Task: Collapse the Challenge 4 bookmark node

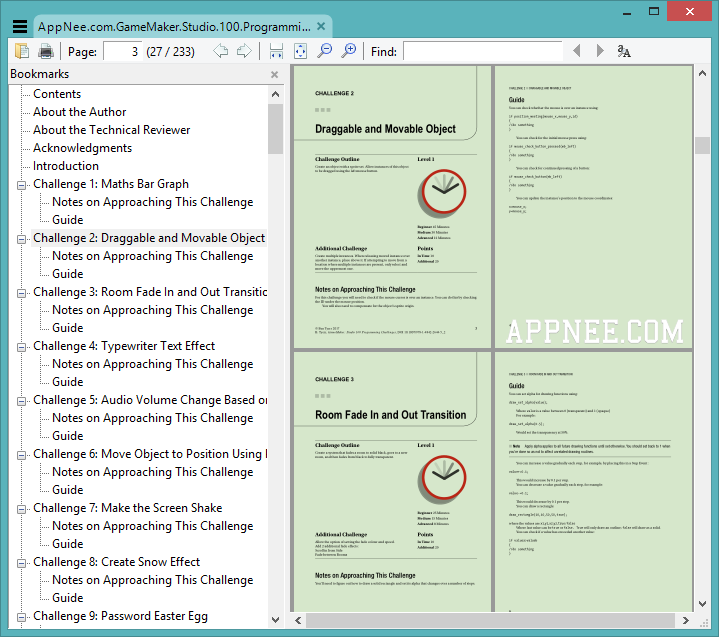Action: point(21,347)
